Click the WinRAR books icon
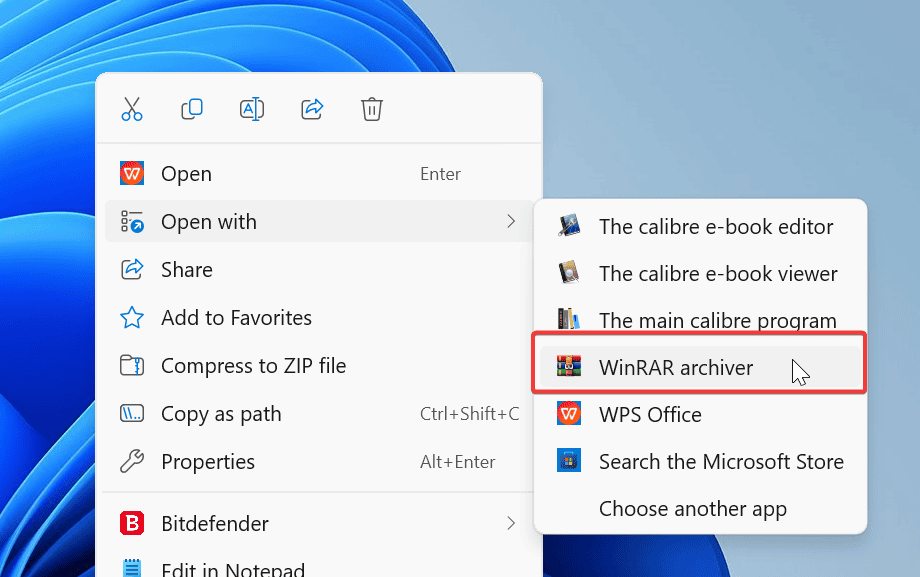The width and height of the screenshot is (920, 577). coord(569,366)
